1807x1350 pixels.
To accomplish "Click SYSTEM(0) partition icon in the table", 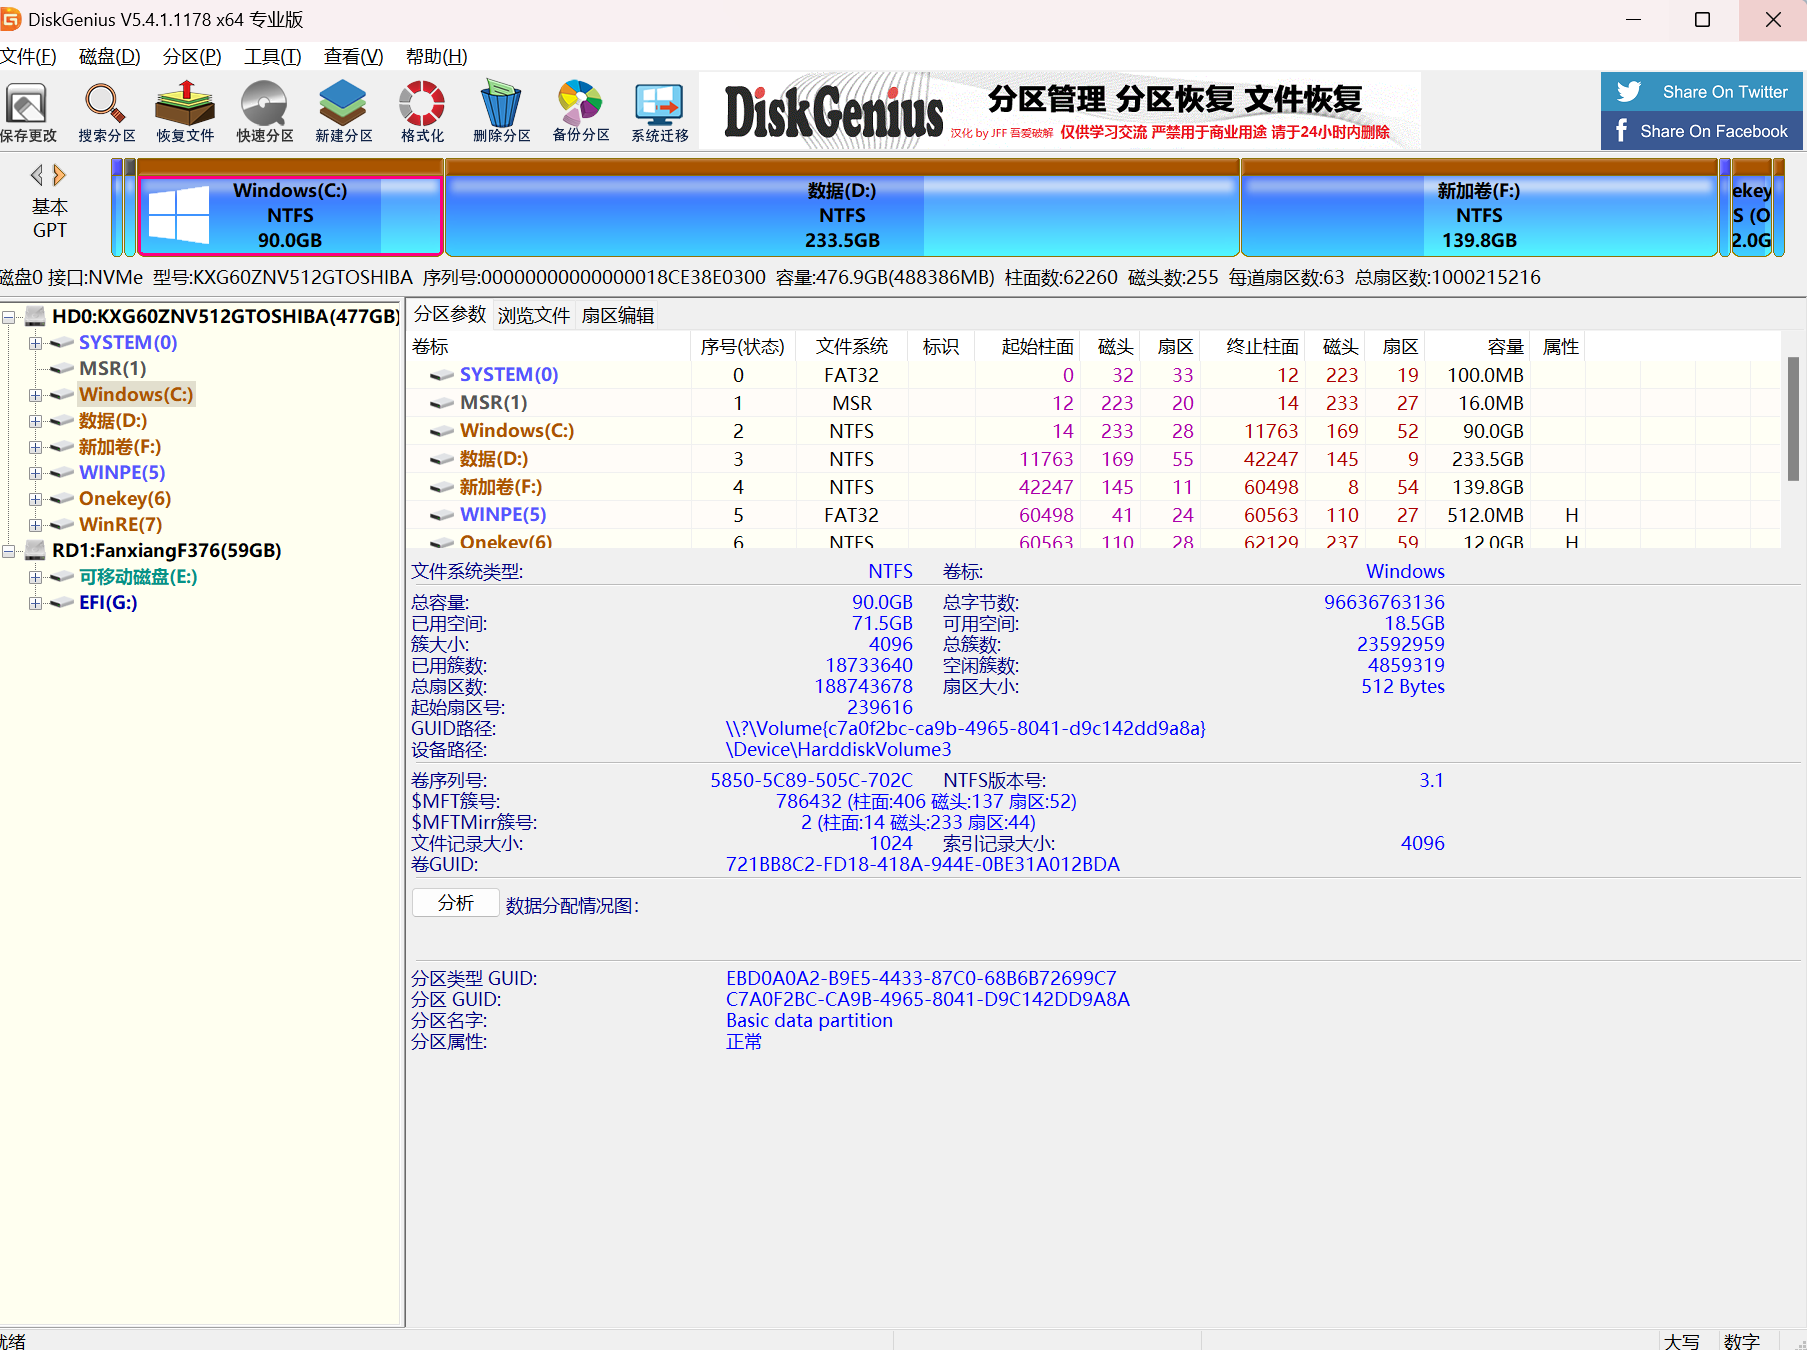I will [441, 375].
